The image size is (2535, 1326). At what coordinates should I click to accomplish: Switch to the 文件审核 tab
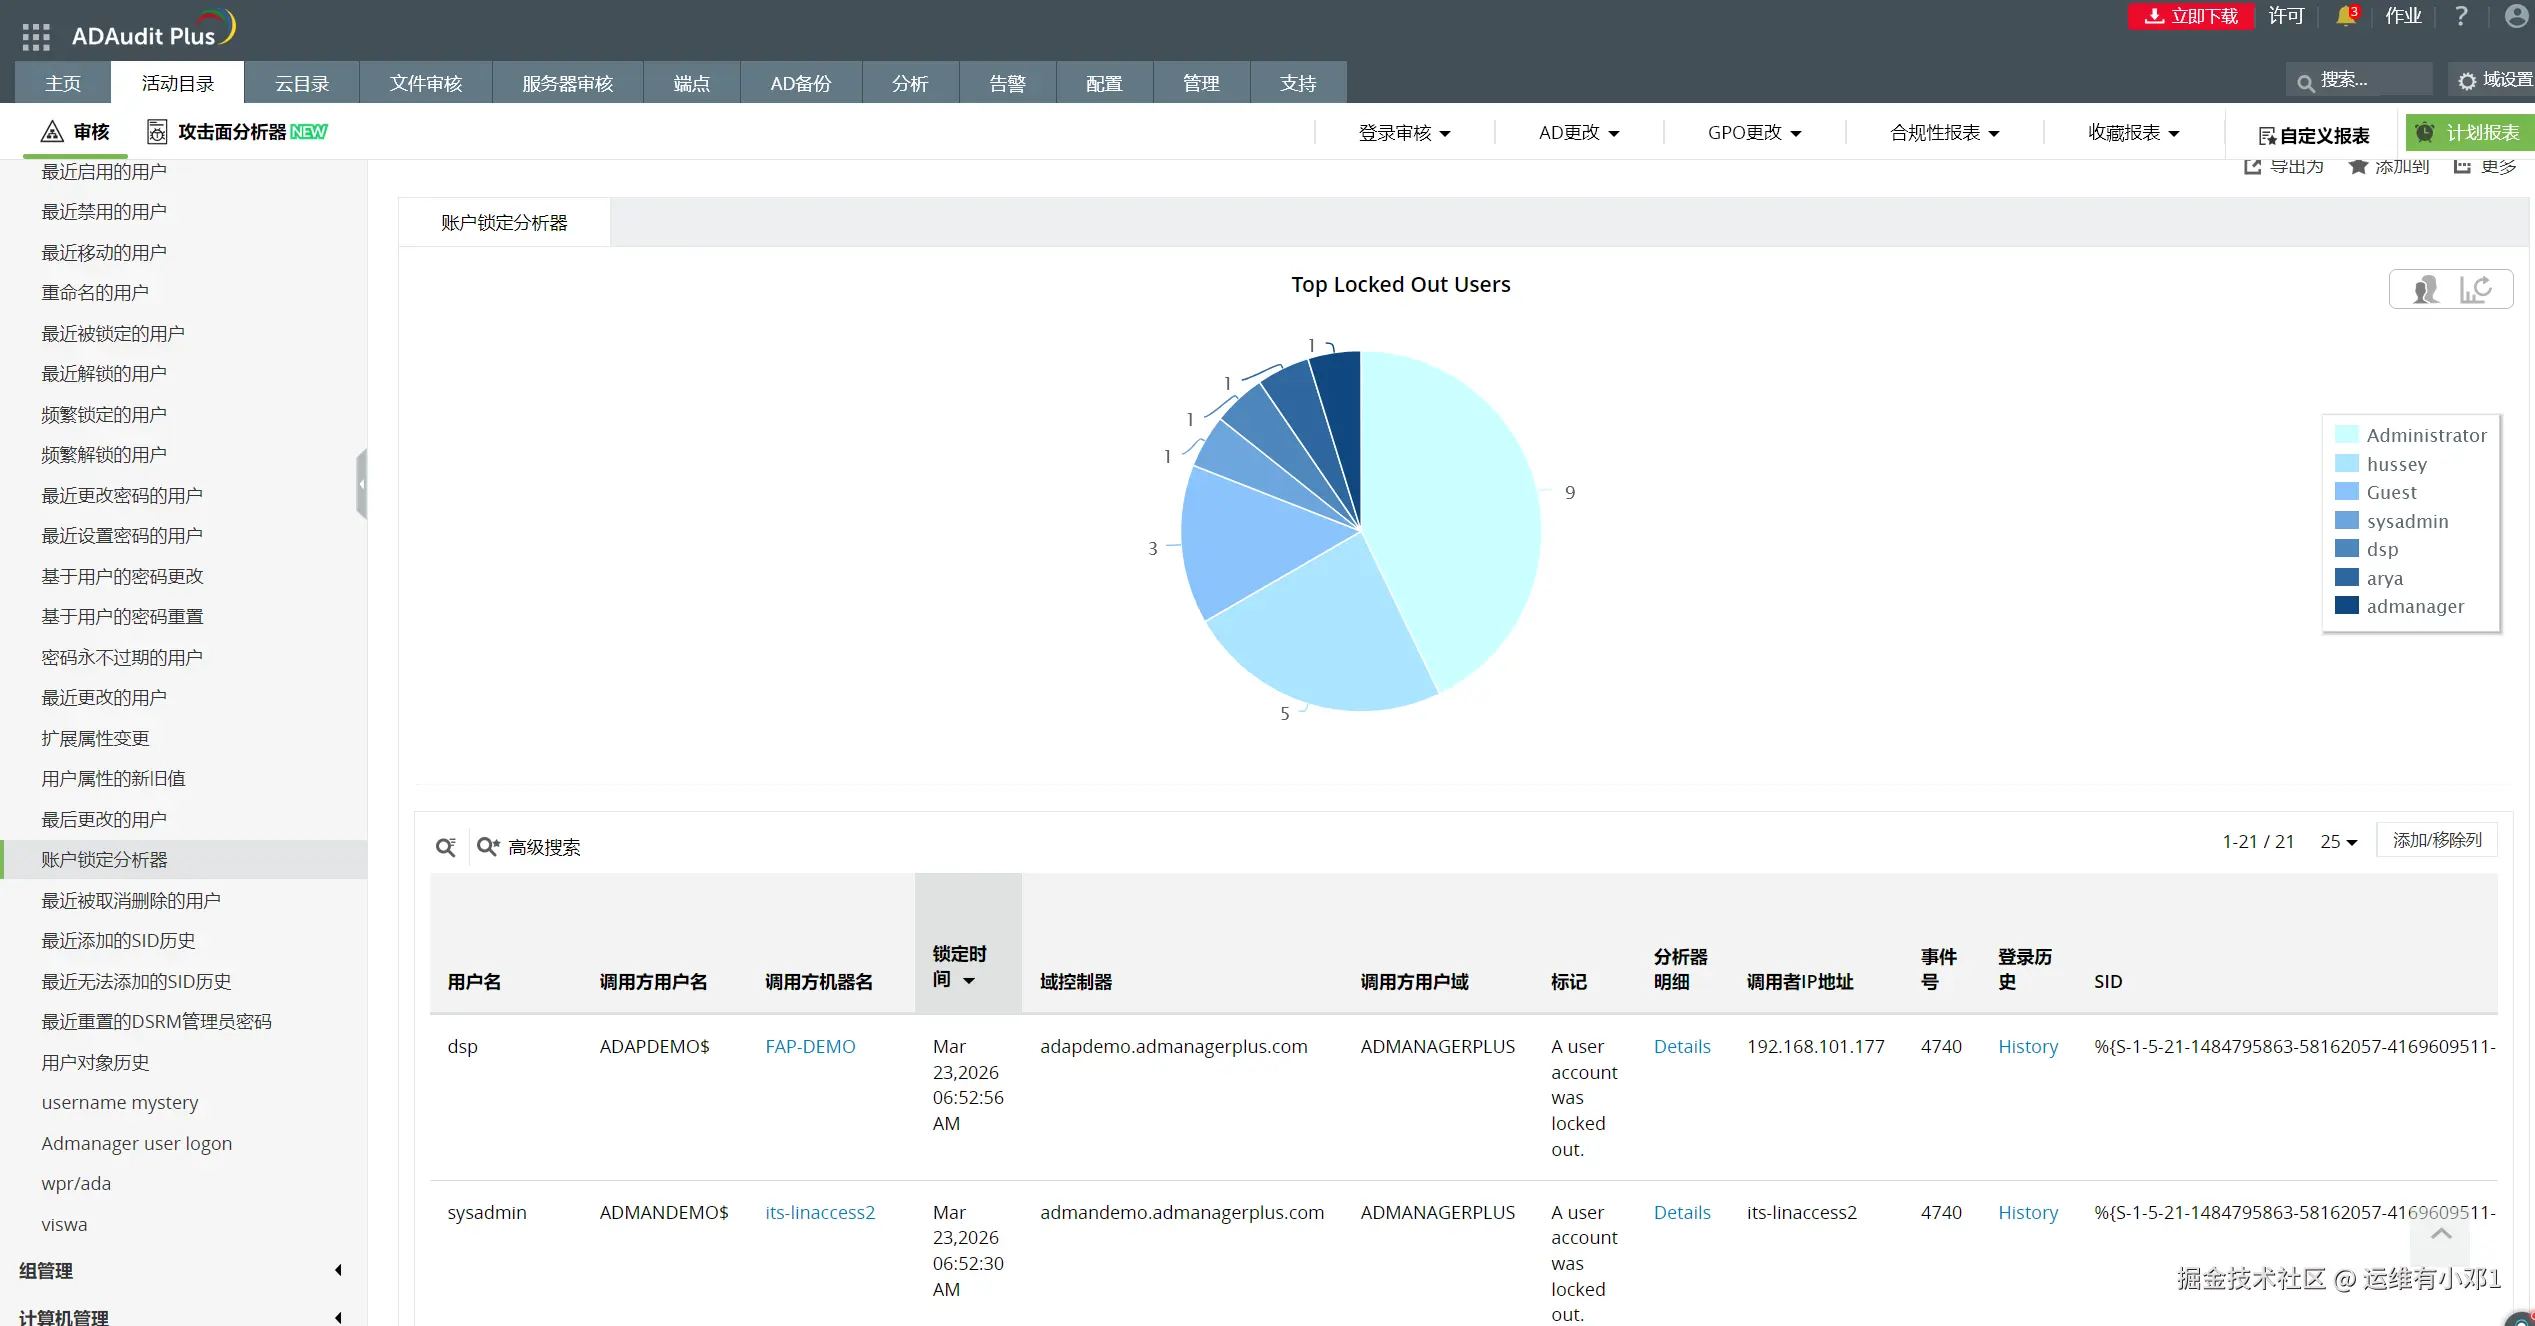click(x=425, y=83)
